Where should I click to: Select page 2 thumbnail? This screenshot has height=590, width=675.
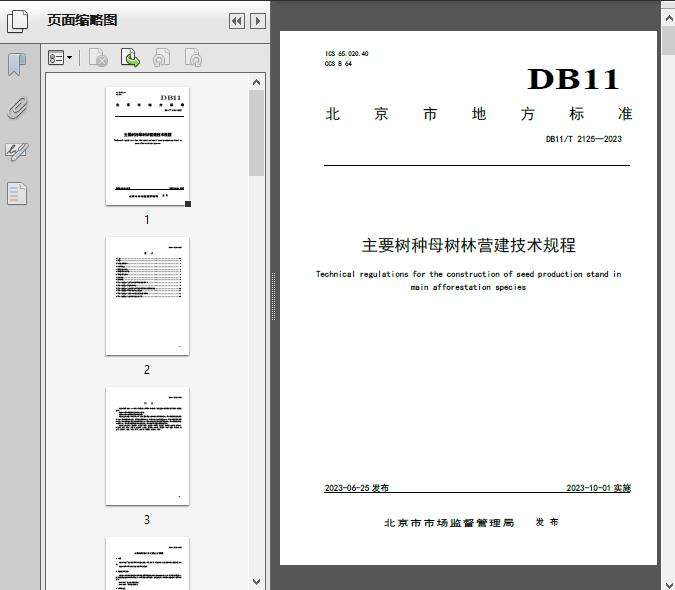click(147, 296)
